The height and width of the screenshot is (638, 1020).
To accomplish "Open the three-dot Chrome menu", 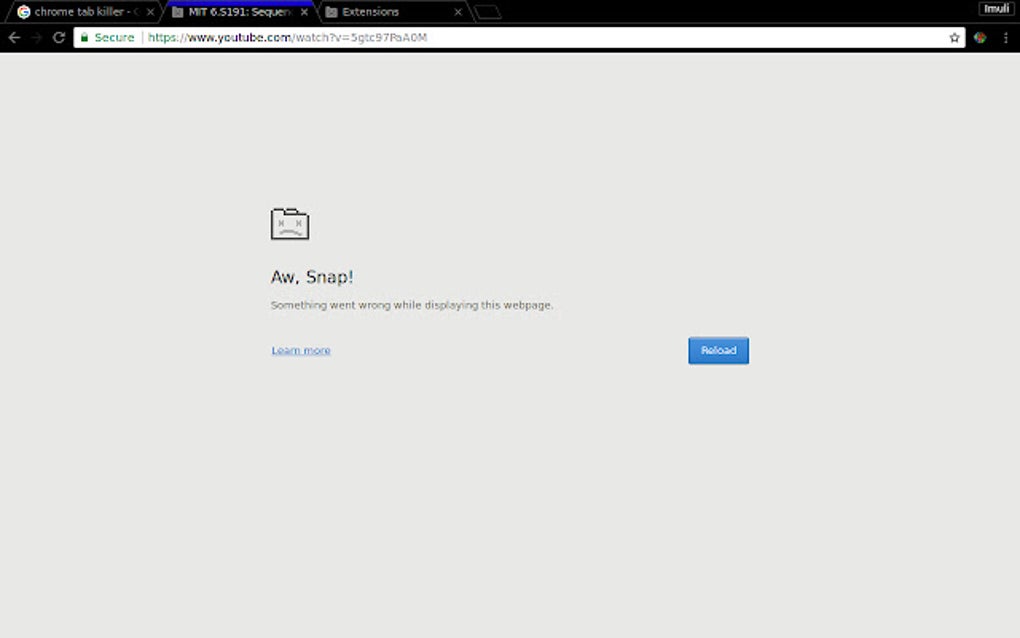I will (x=1006, y=37).
